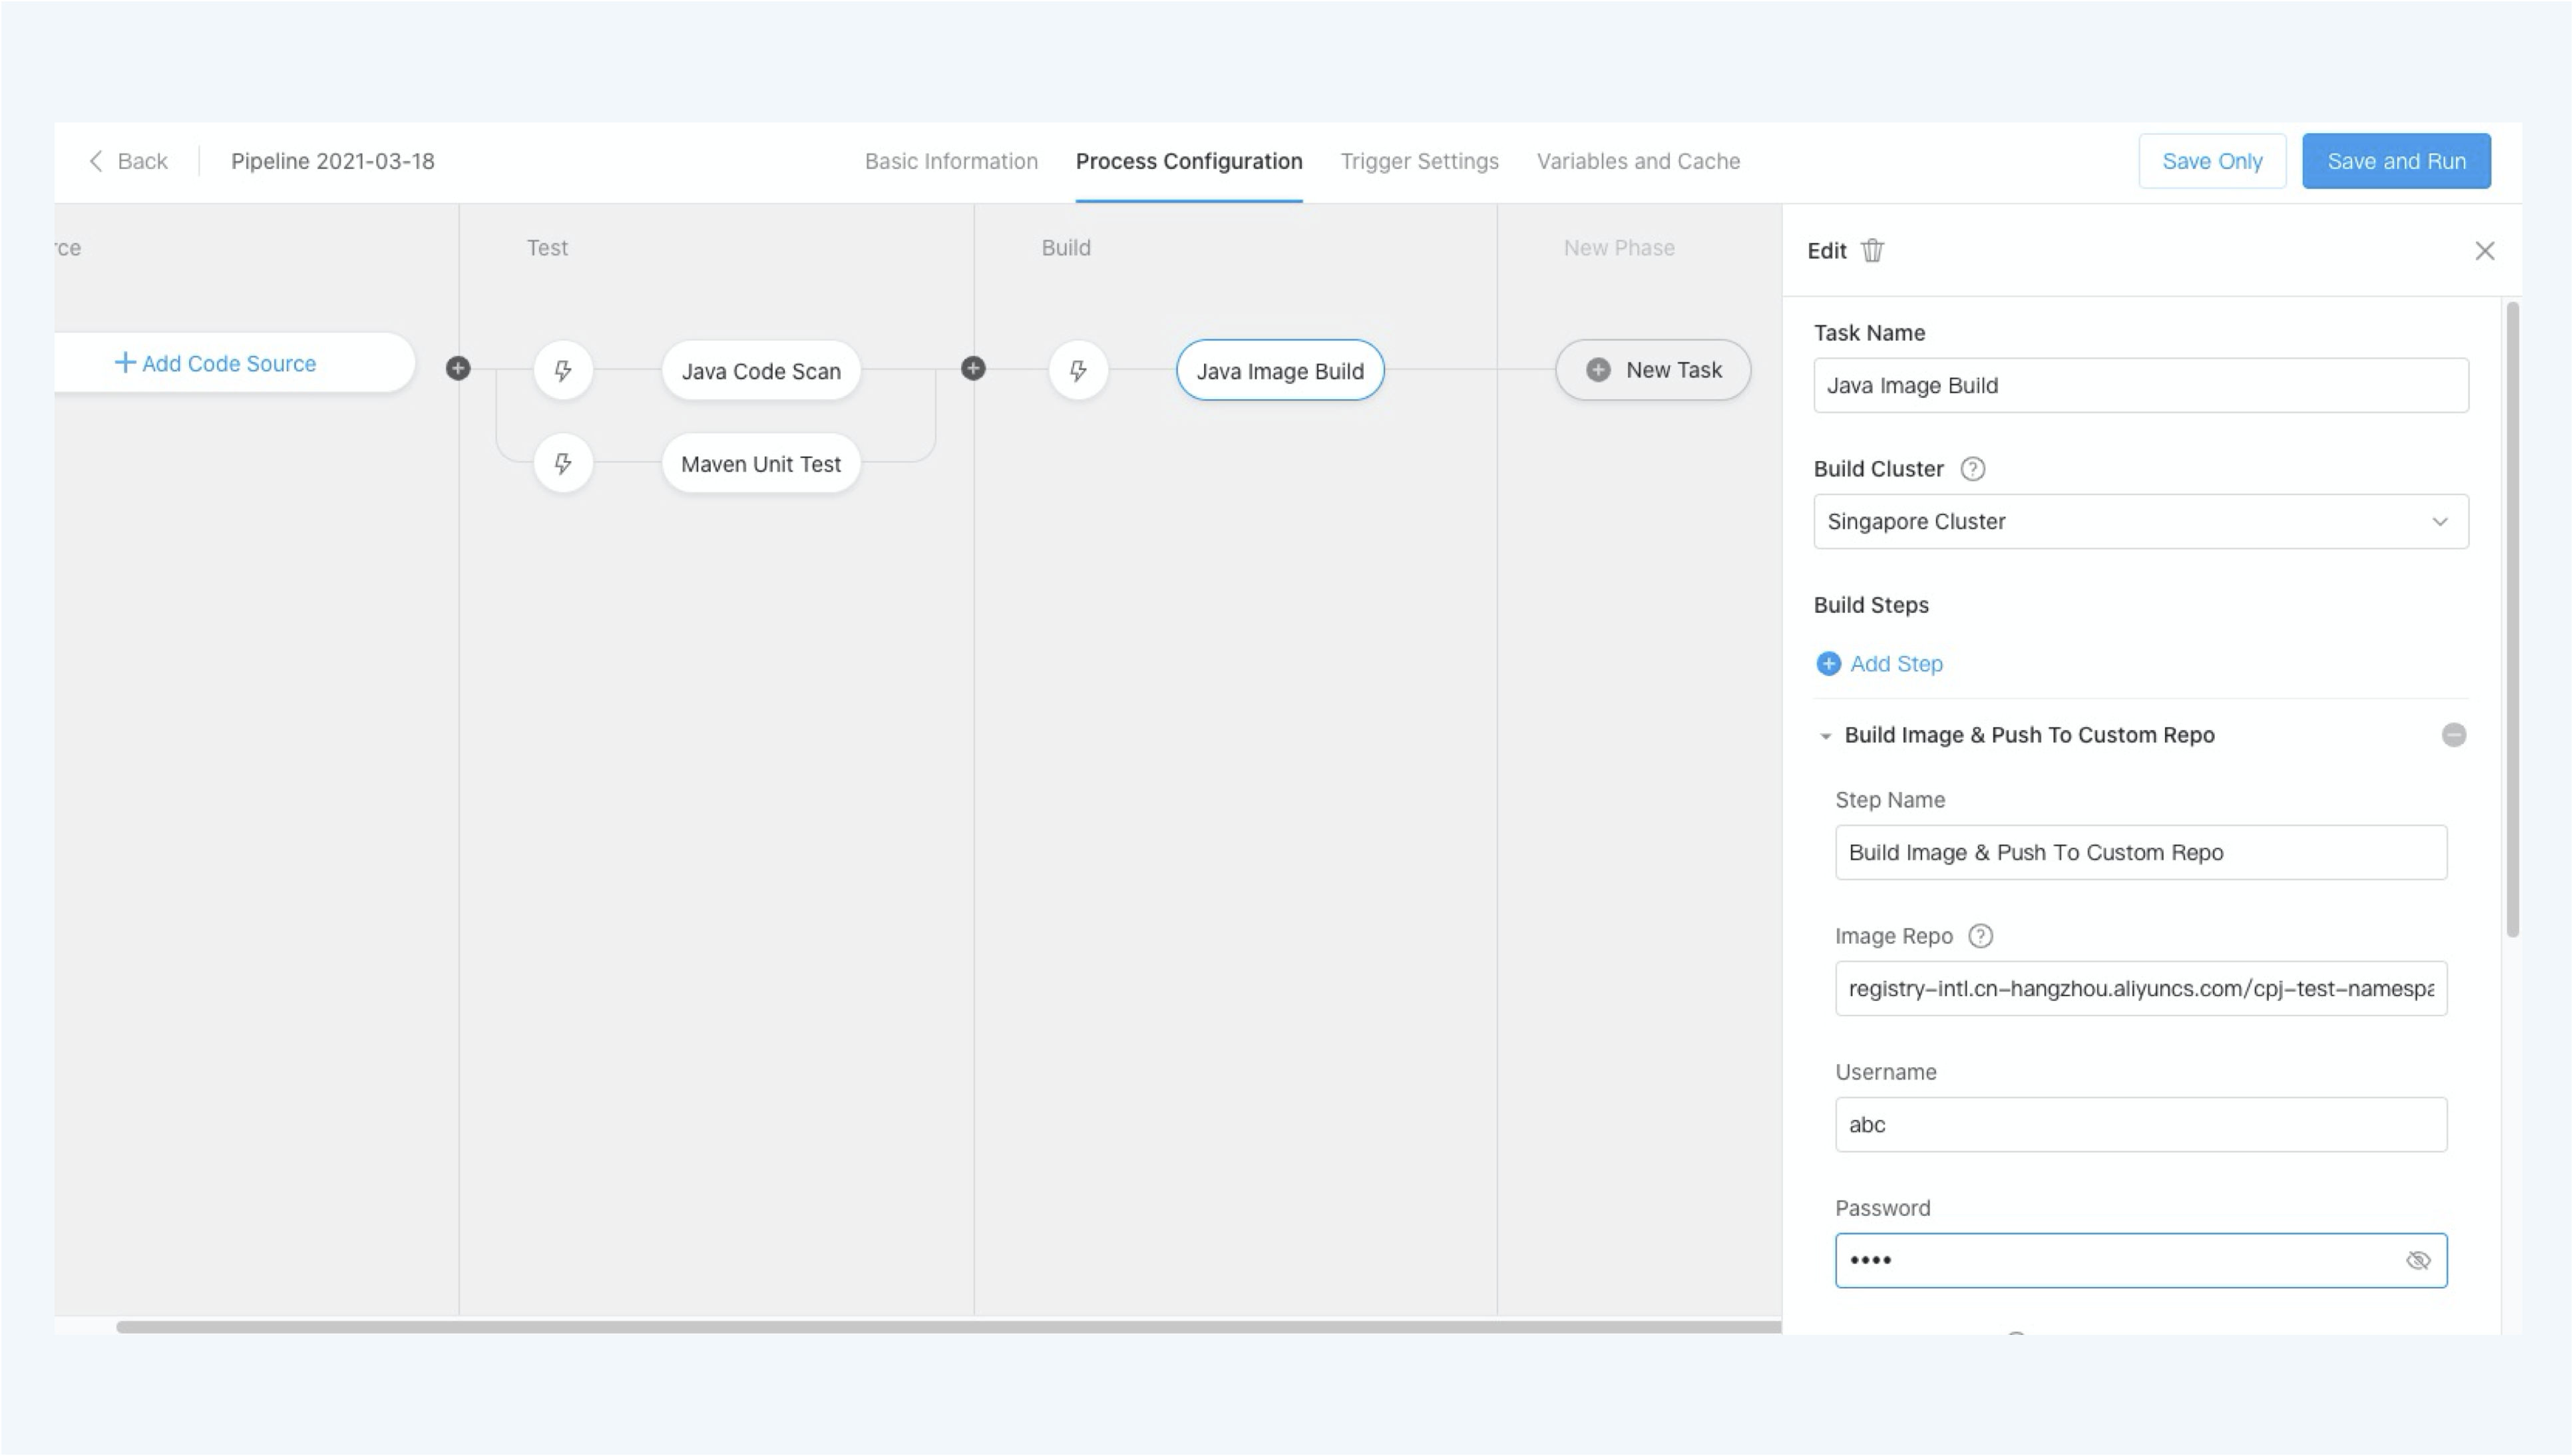Click the Save Only button
The height and width of the screenshot is (1456, 2573).
(x=2212, y=161)
